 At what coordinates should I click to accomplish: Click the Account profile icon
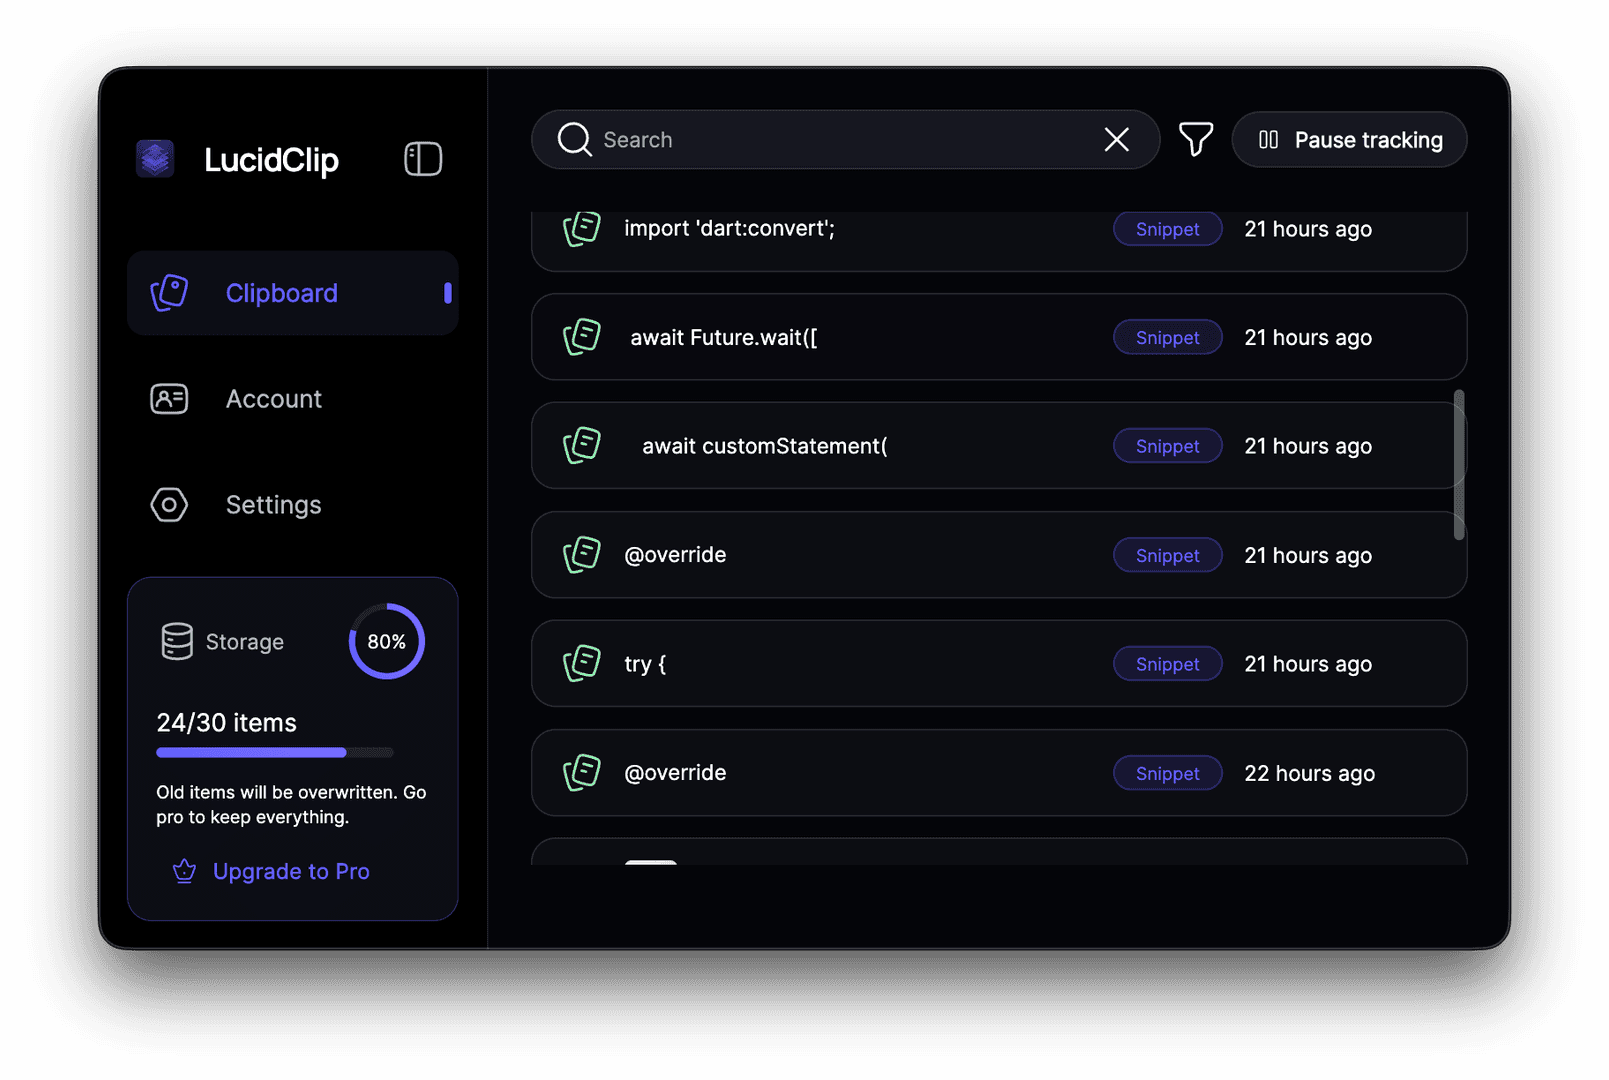pyautogui.click(x=169, y=398)
